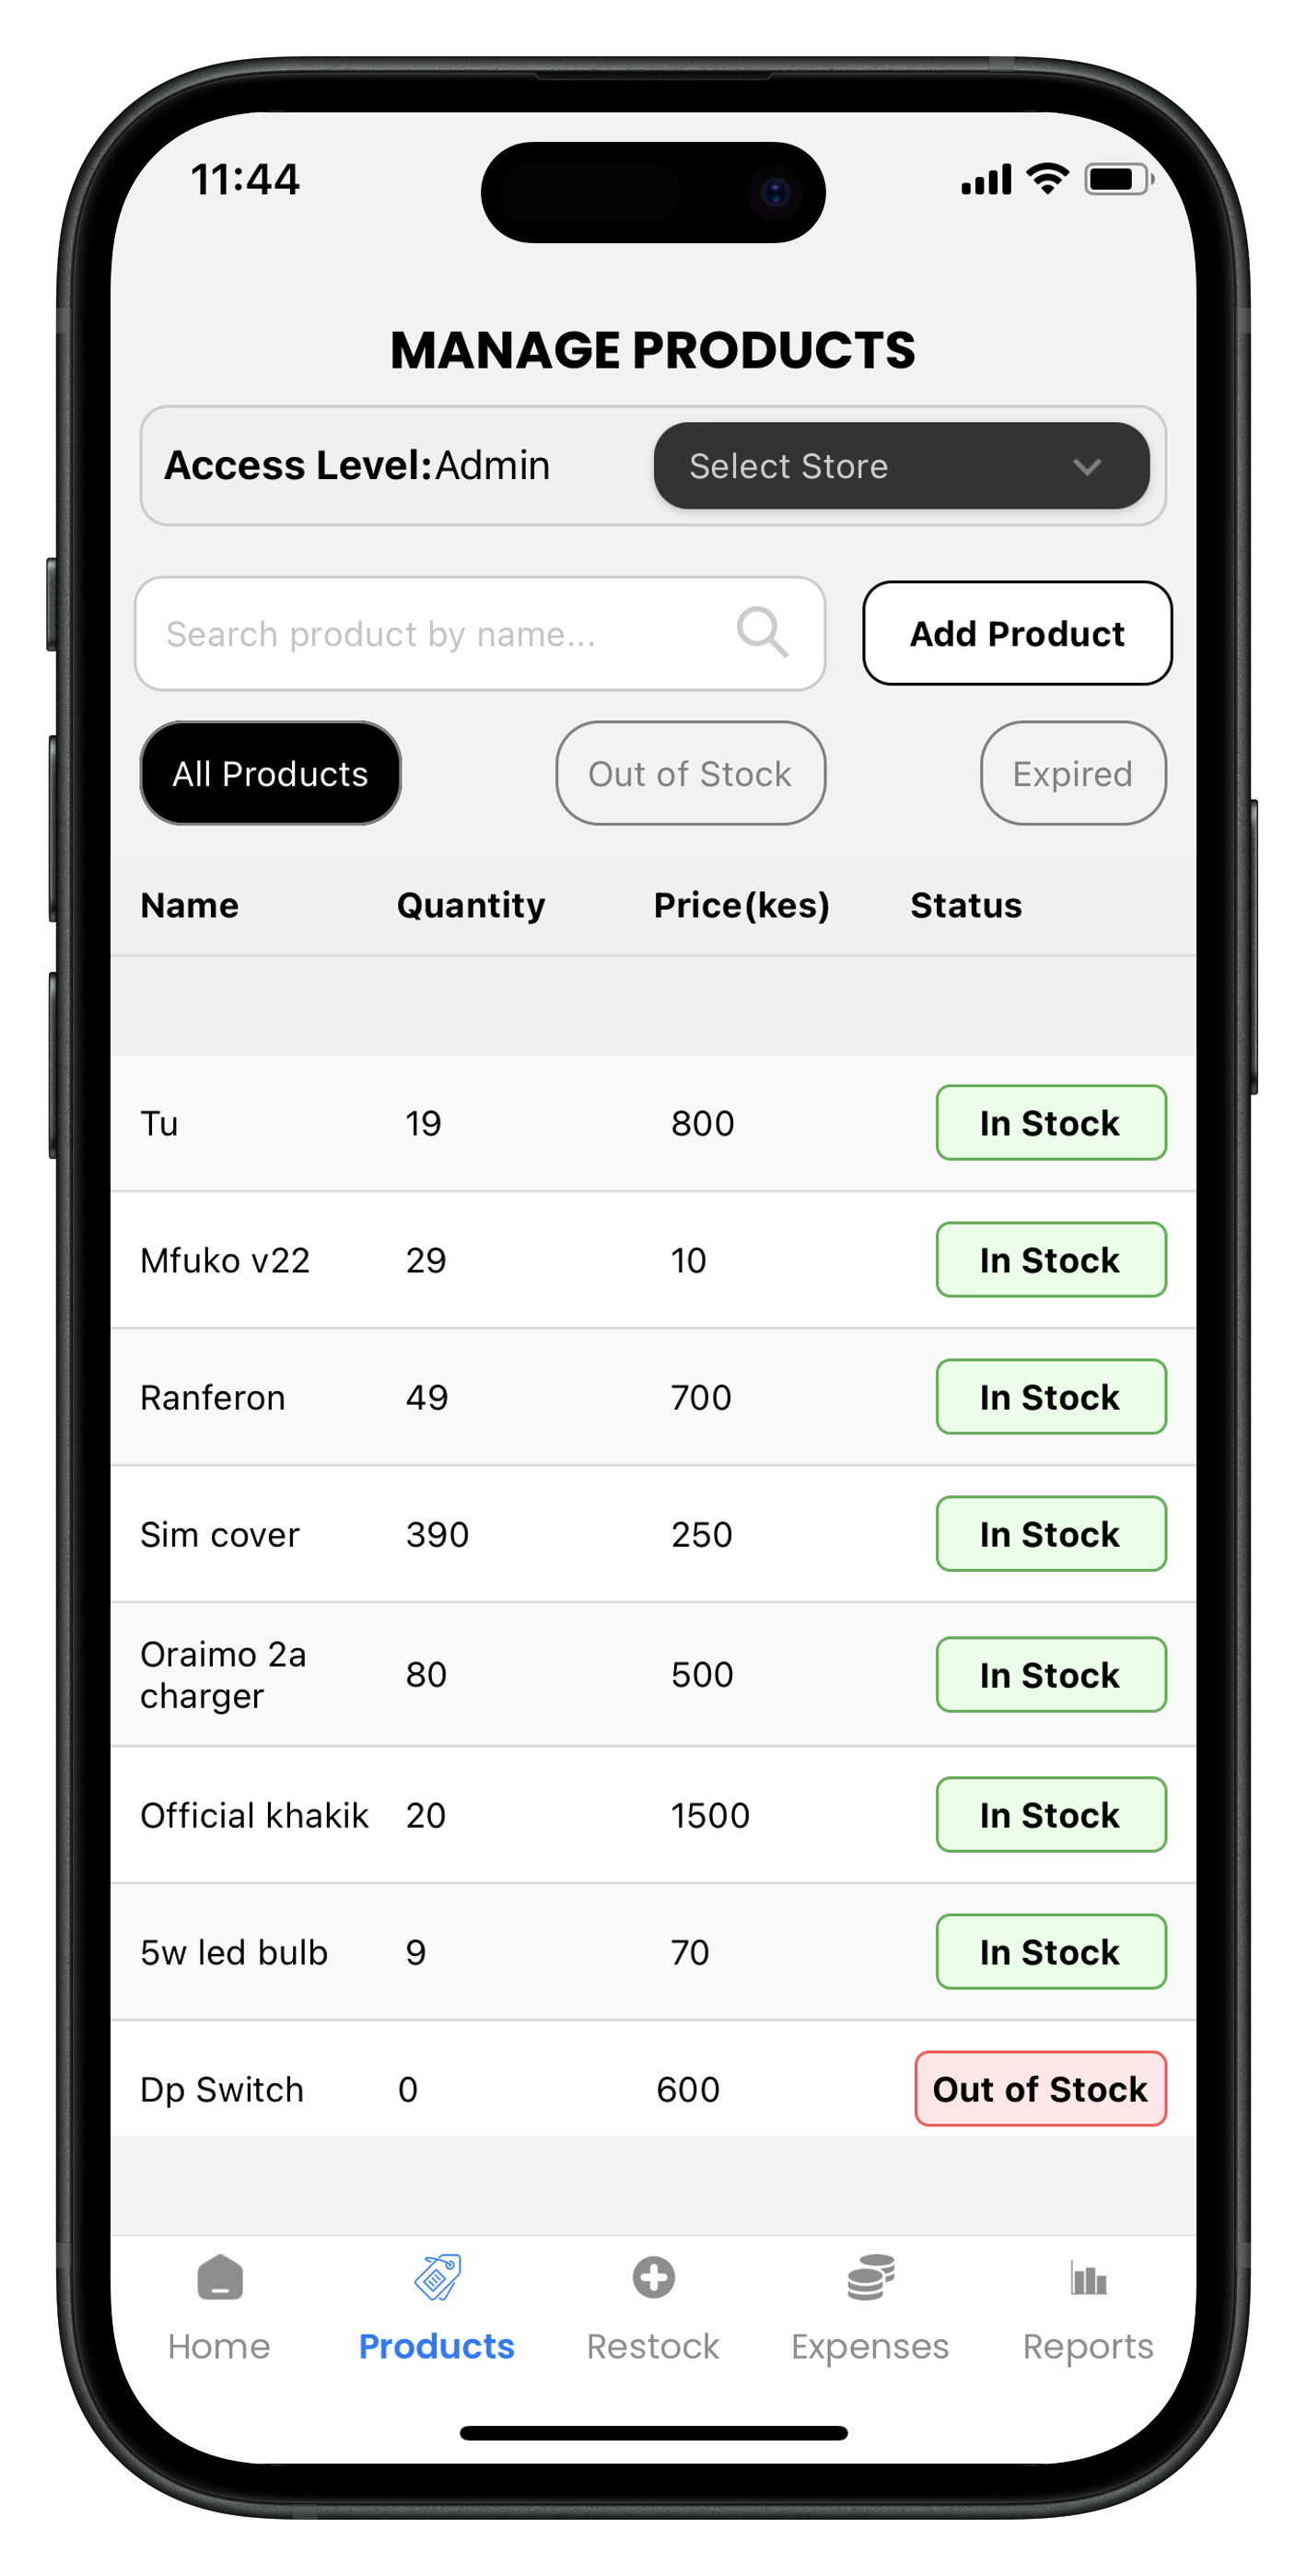Tap the Wi-Fi icon in status bar

pos(1047,179)
